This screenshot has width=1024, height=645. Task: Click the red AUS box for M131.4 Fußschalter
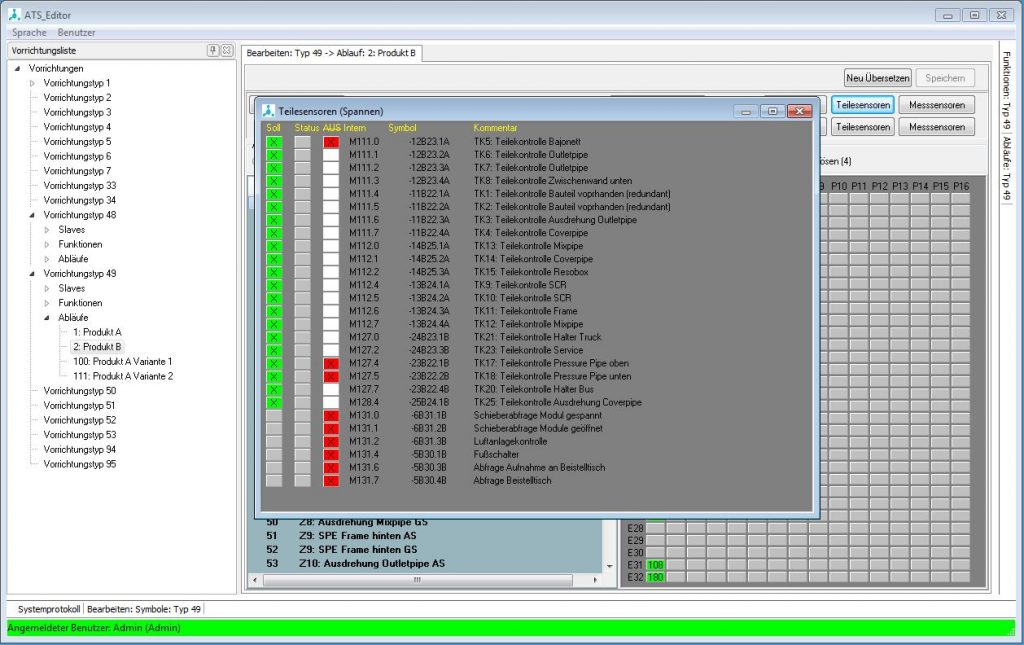click(331, 454)
